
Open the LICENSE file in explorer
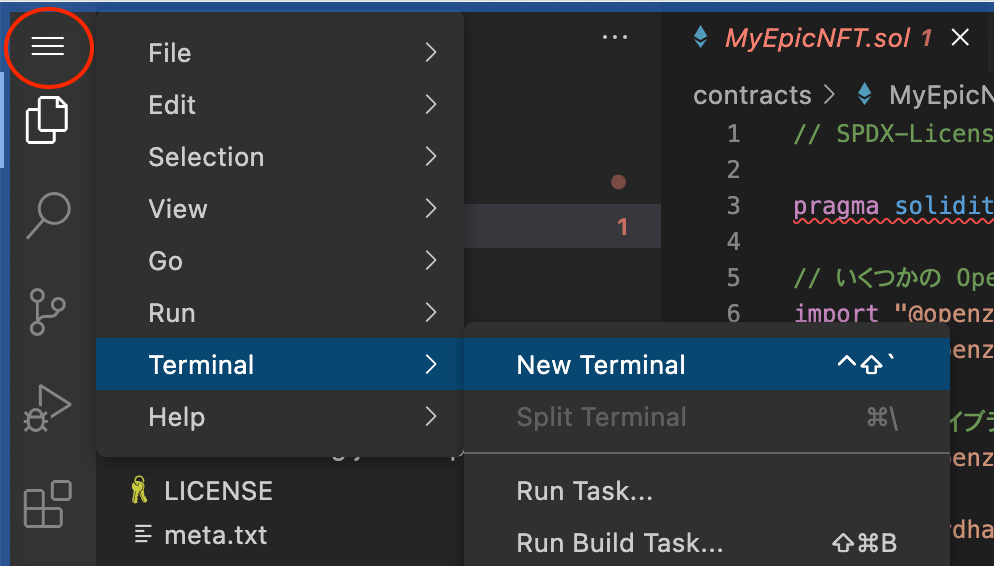(x=218, y=491)
